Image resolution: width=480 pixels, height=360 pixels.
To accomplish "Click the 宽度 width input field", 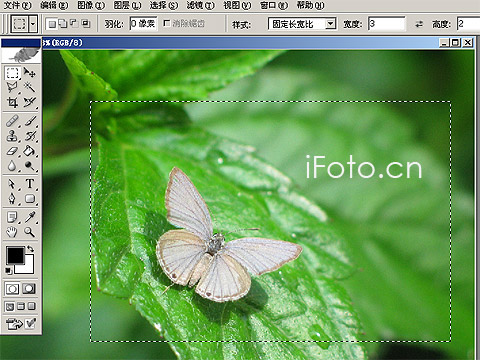I will (x=387, y=24).
